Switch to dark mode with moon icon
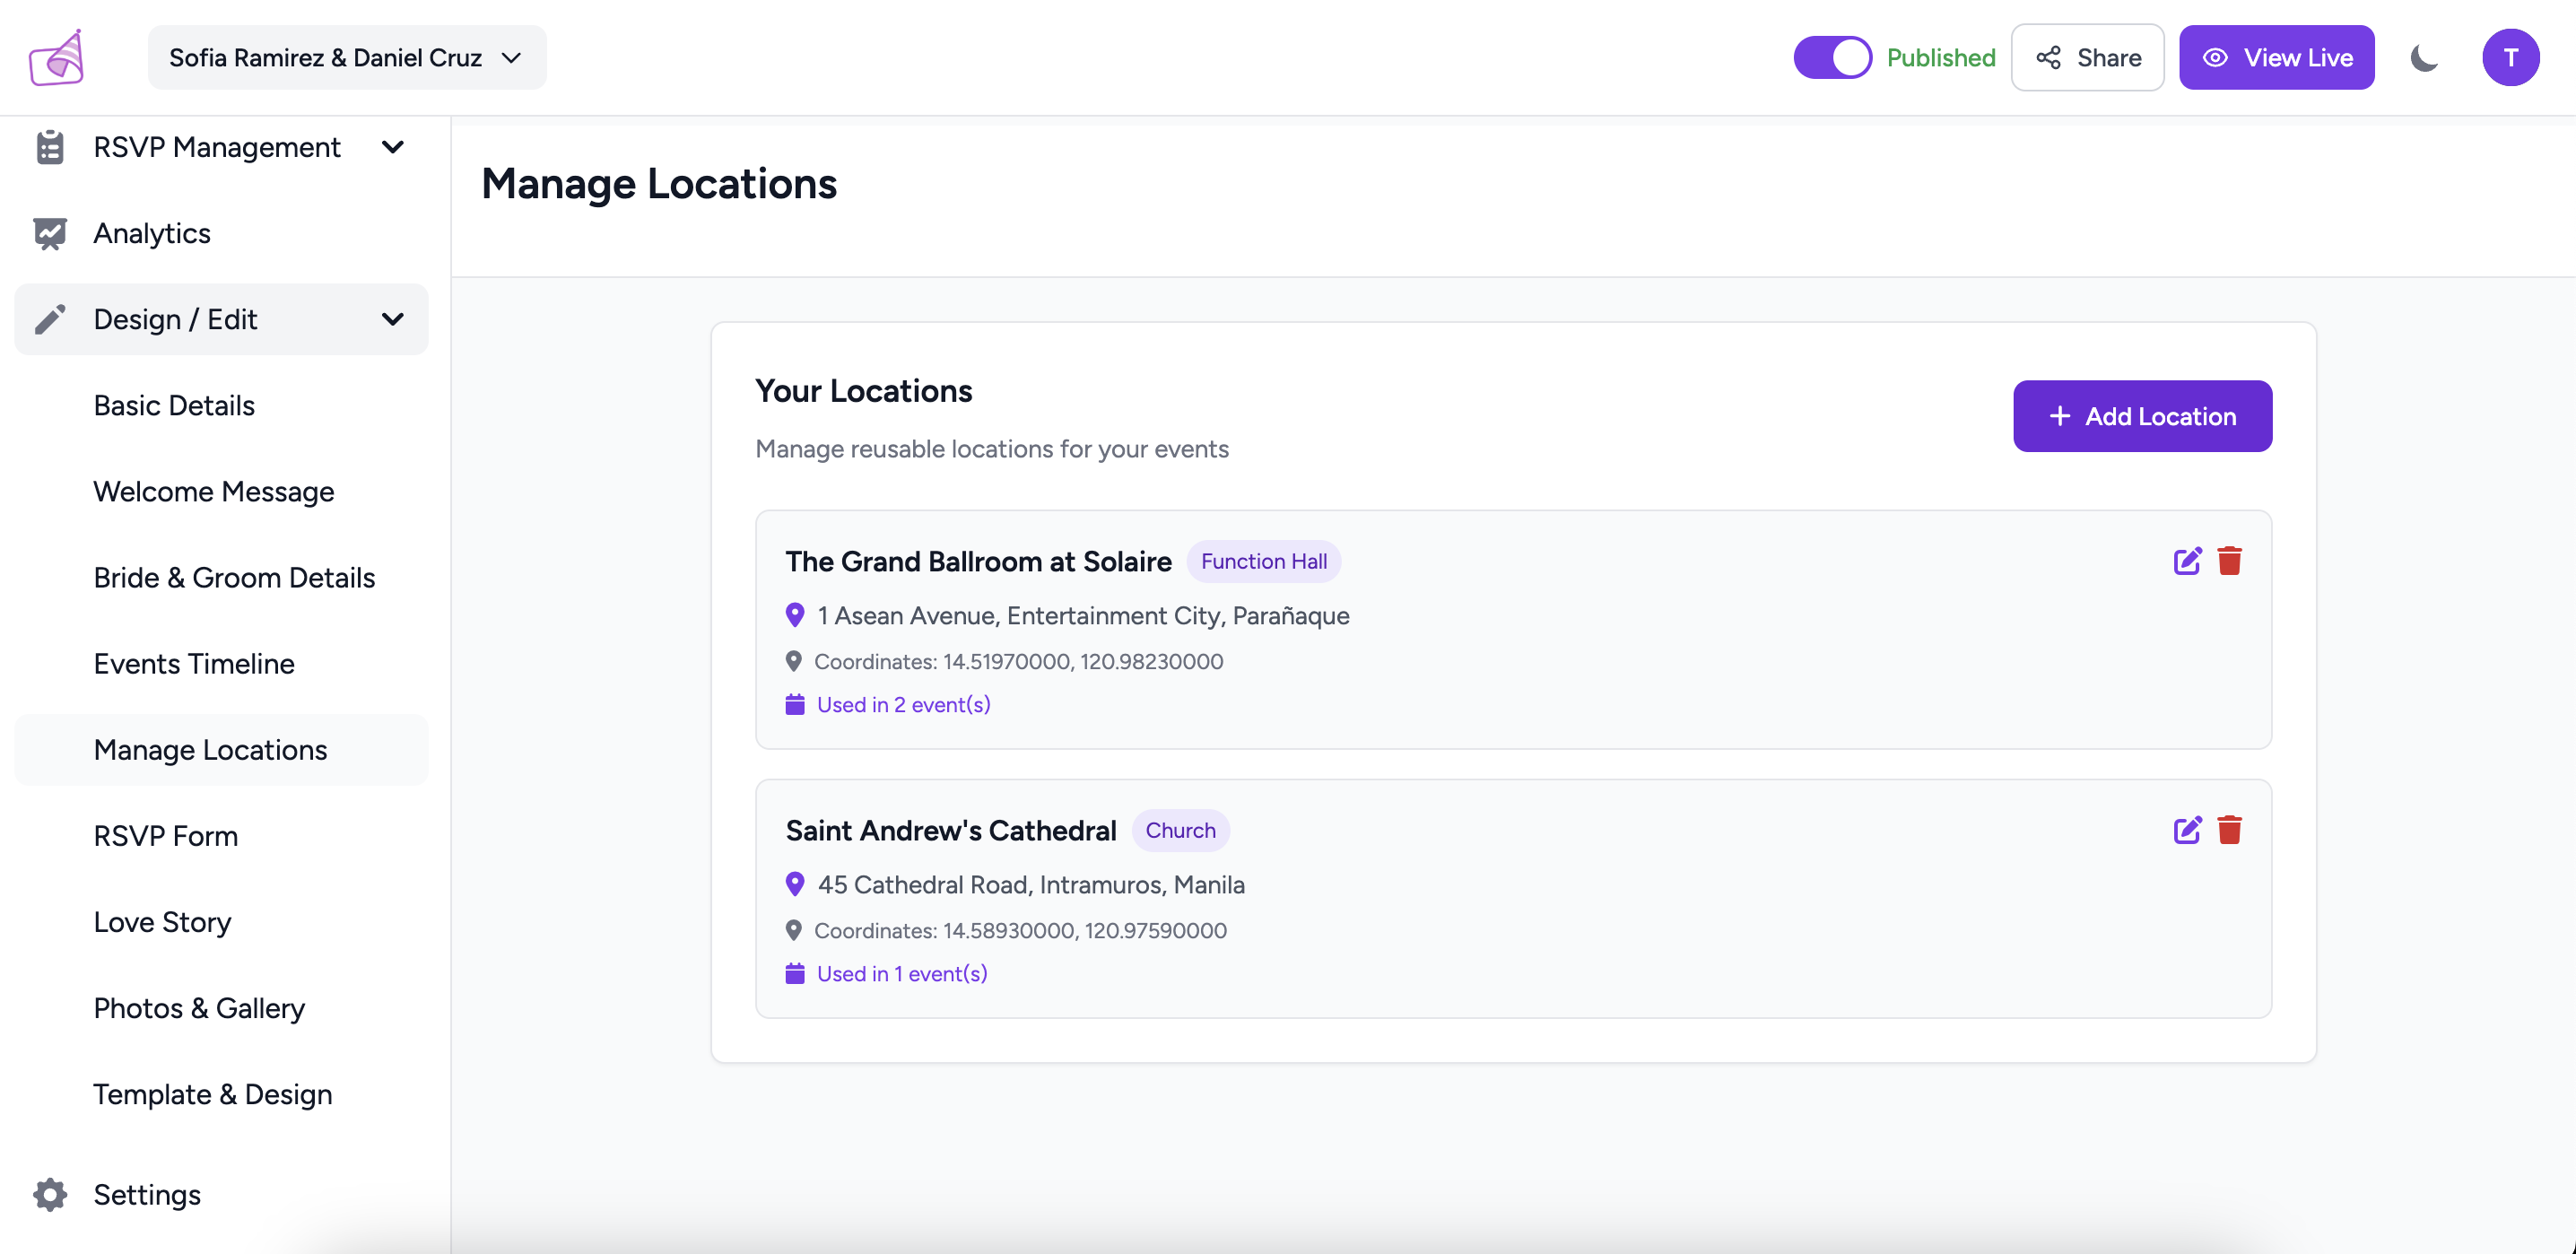 pyautogui.click(x=2424, y=58)
